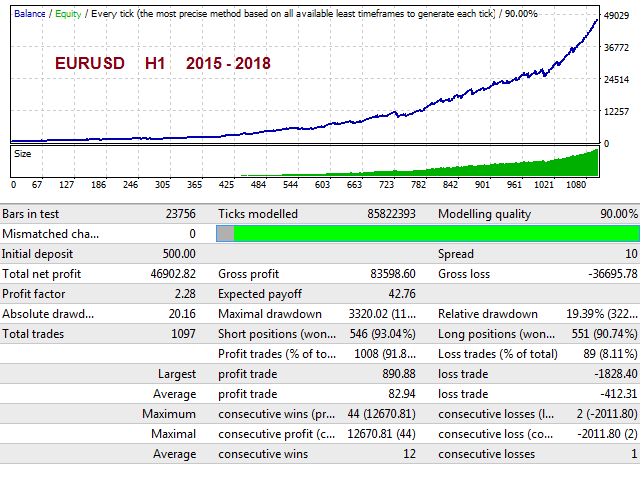Viewport: 640px width, 480px height.
Task: Click the Total net profit label
Action: click(42, 274)
